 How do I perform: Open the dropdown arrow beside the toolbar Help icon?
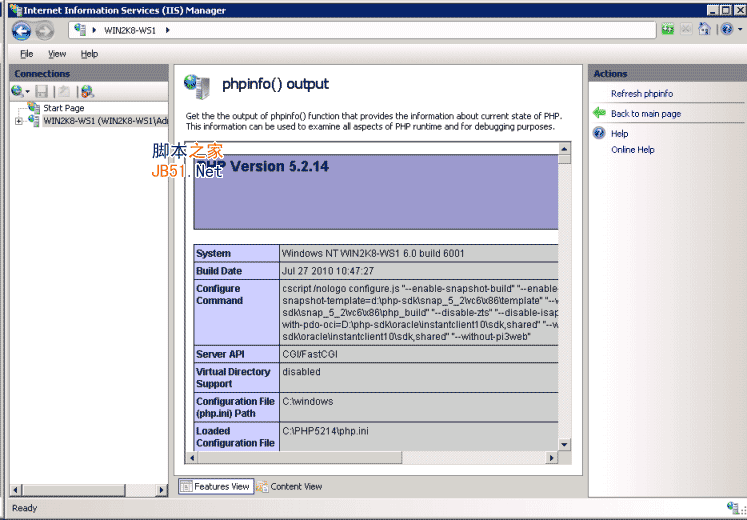(740, 30)
